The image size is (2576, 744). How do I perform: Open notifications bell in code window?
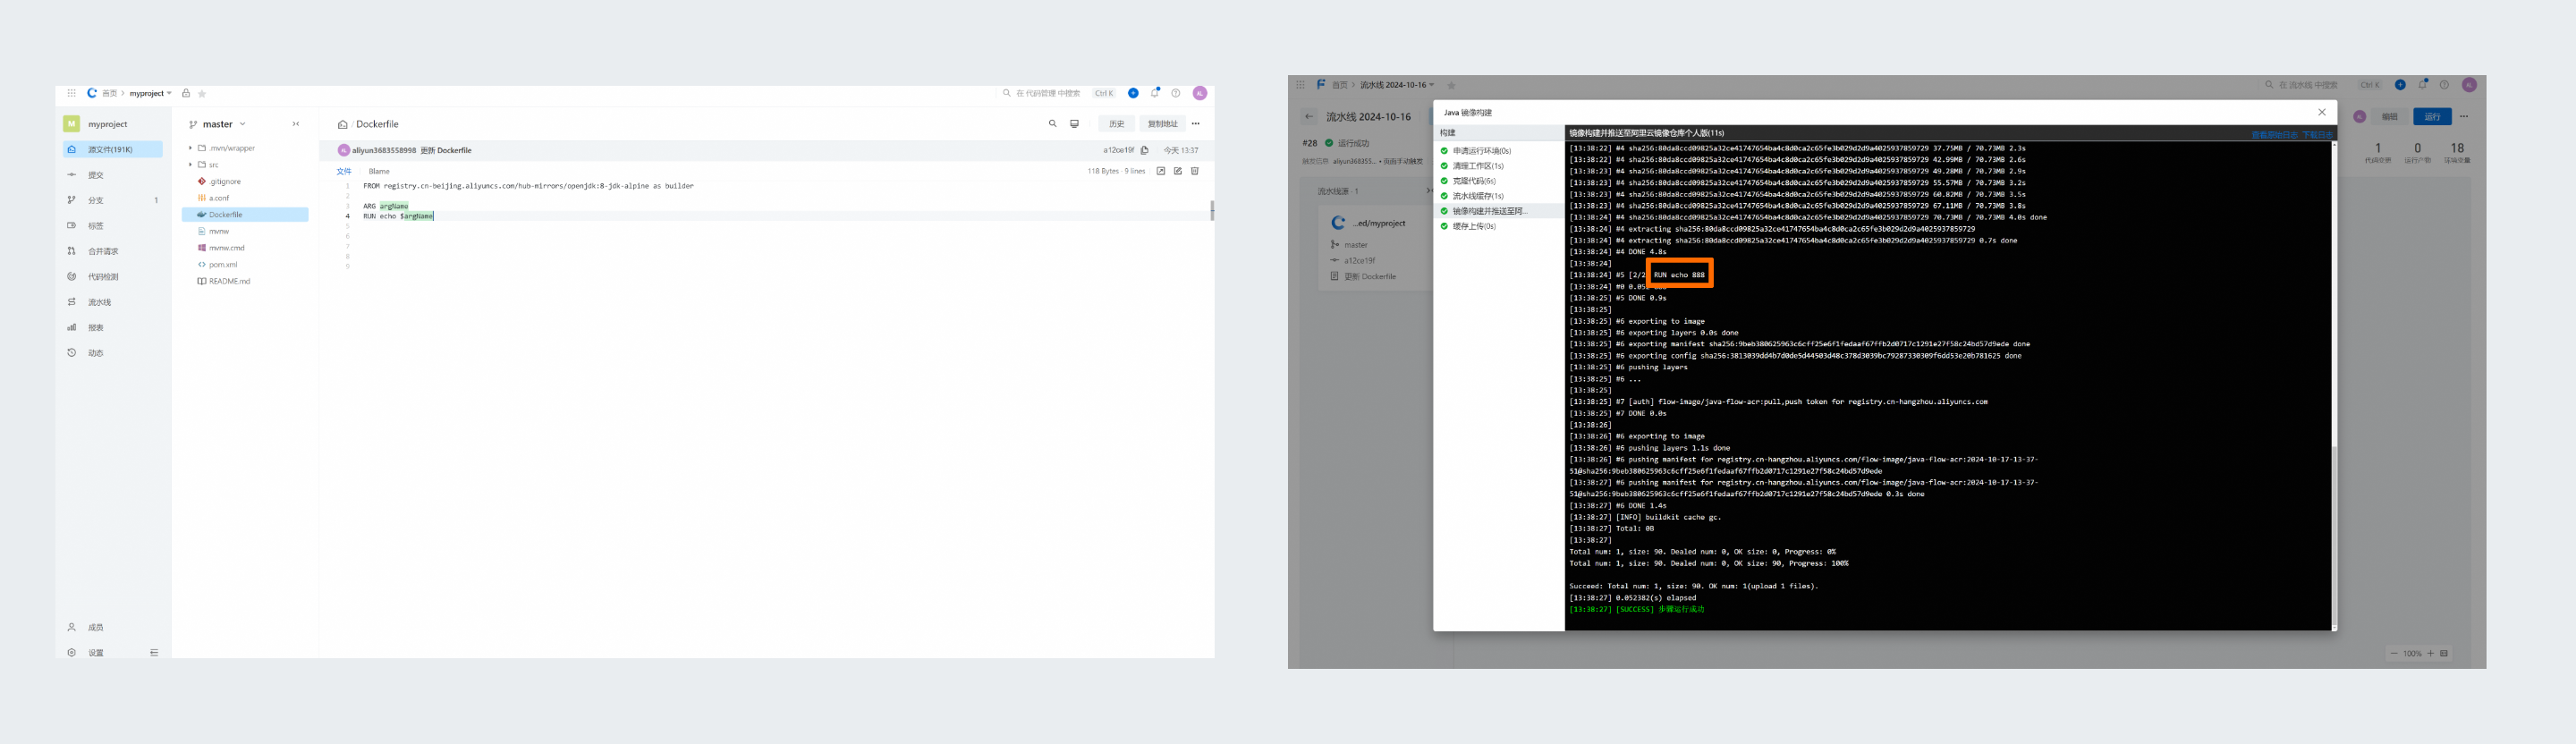click(x=1155, y=93)
